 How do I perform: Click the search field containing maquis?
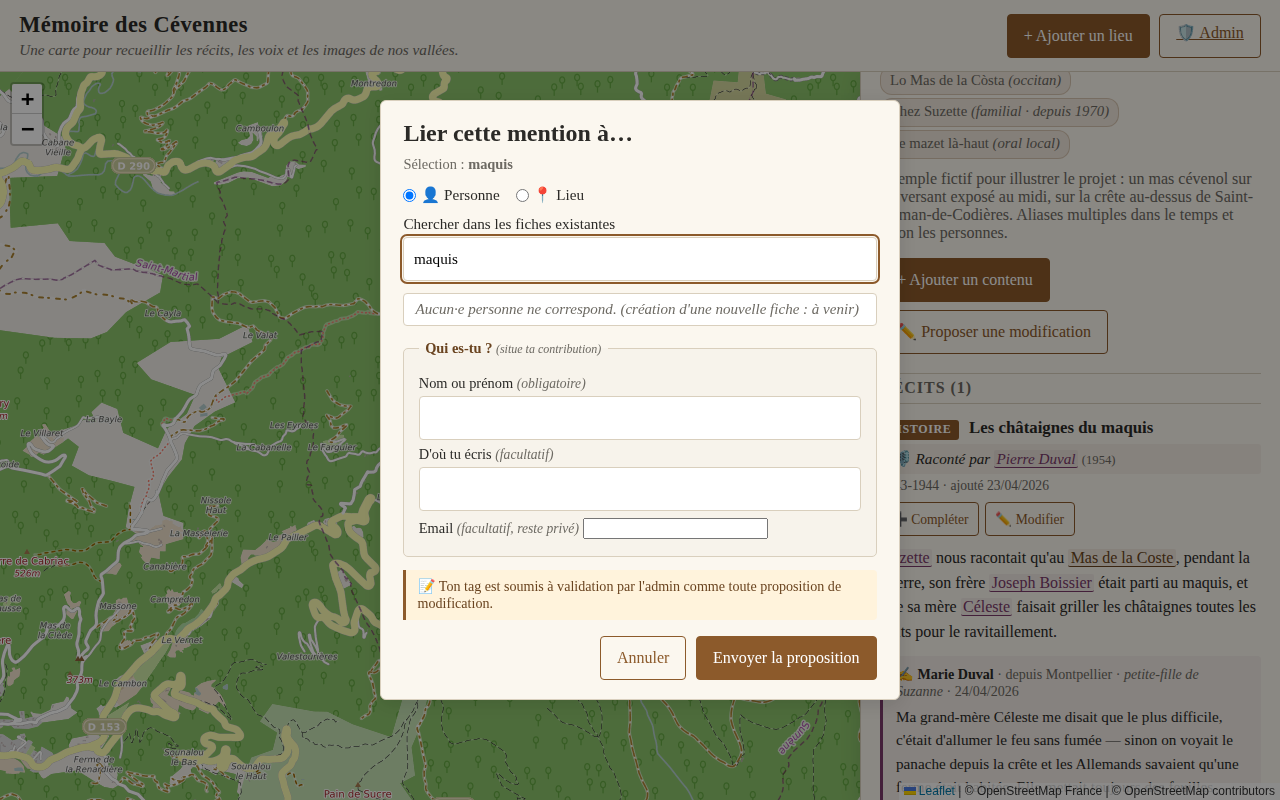[639, 258]
